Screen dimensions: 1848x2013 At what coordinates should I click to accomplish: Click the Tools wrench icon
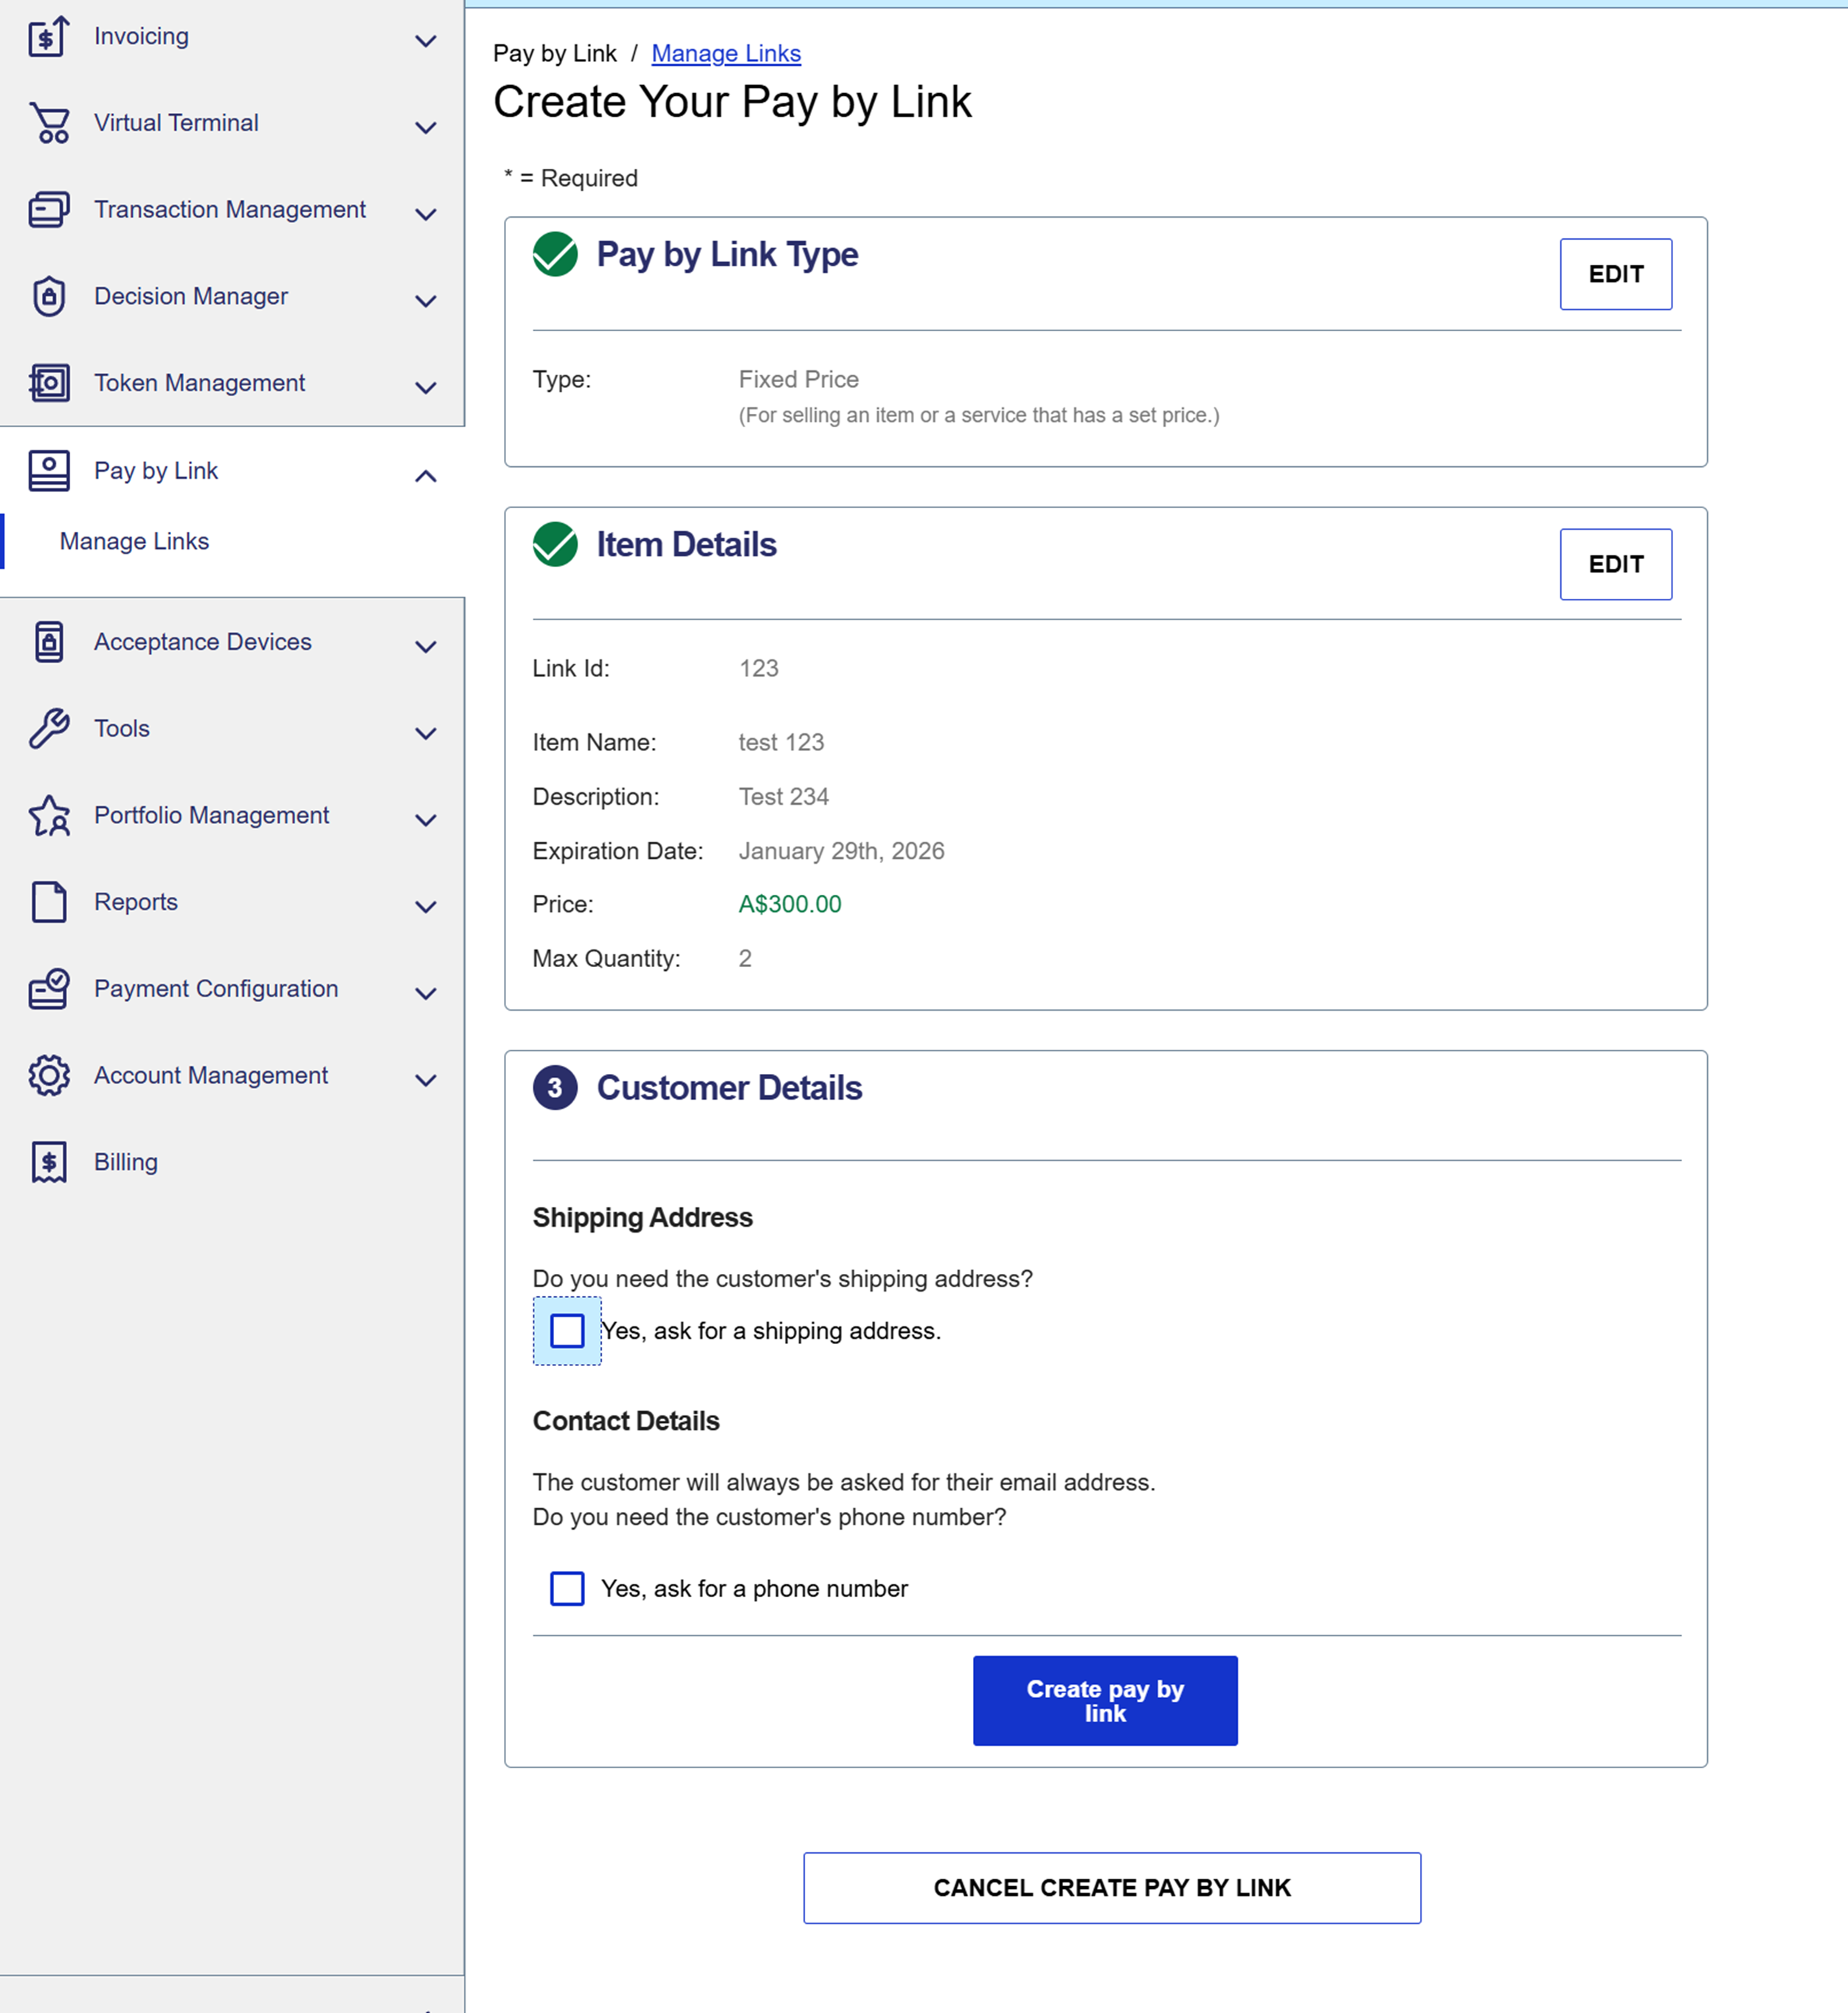point(49,729)
